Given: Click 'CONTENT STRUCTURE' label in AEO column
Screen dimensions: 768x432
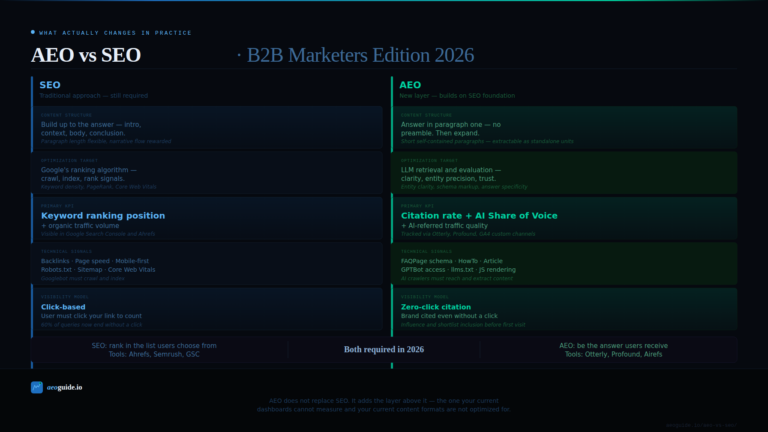Looking at the screenshot, I should (426, 115).
